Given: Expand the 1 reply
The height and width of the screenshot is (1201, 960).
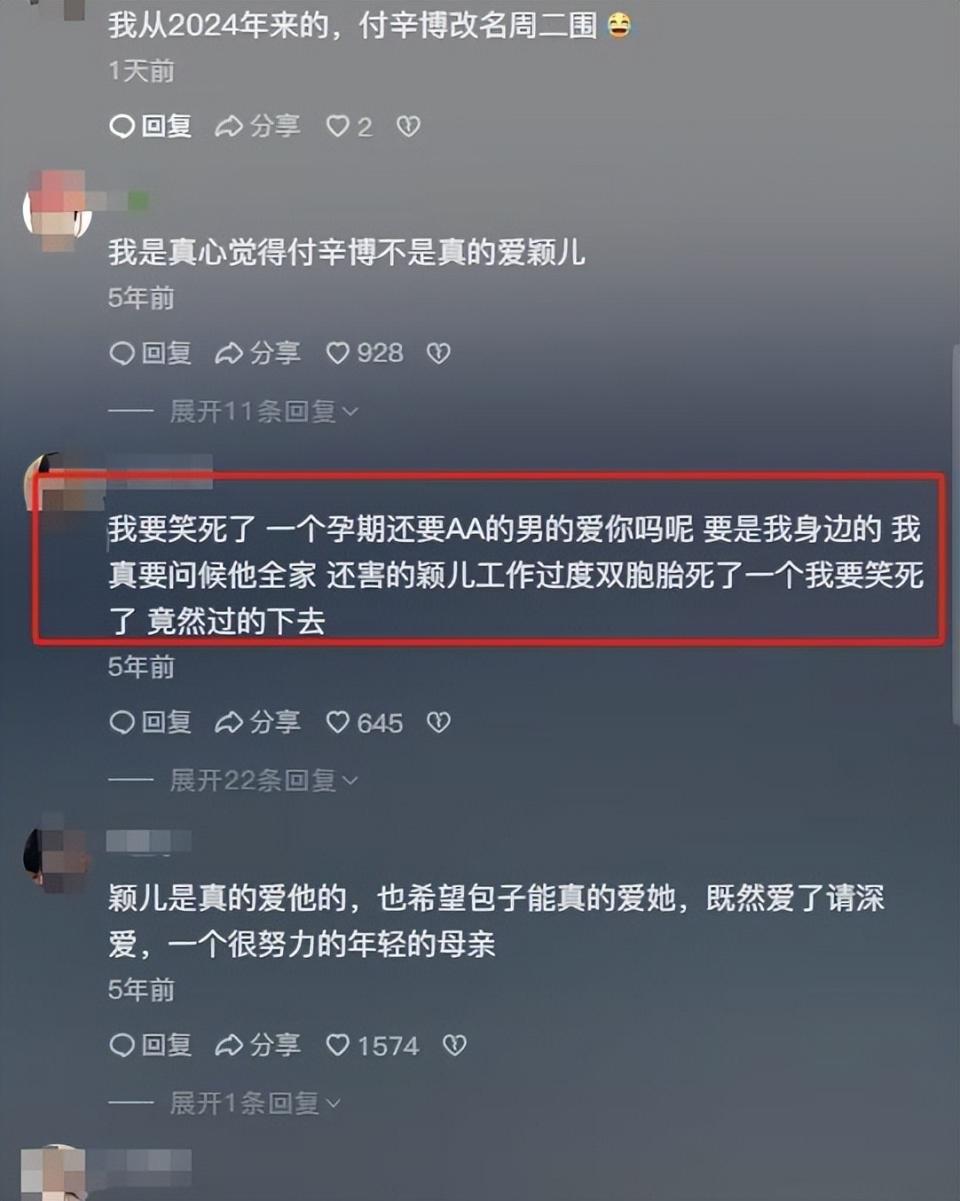Looking at the screenshot, I should [x=255, y=1103].
